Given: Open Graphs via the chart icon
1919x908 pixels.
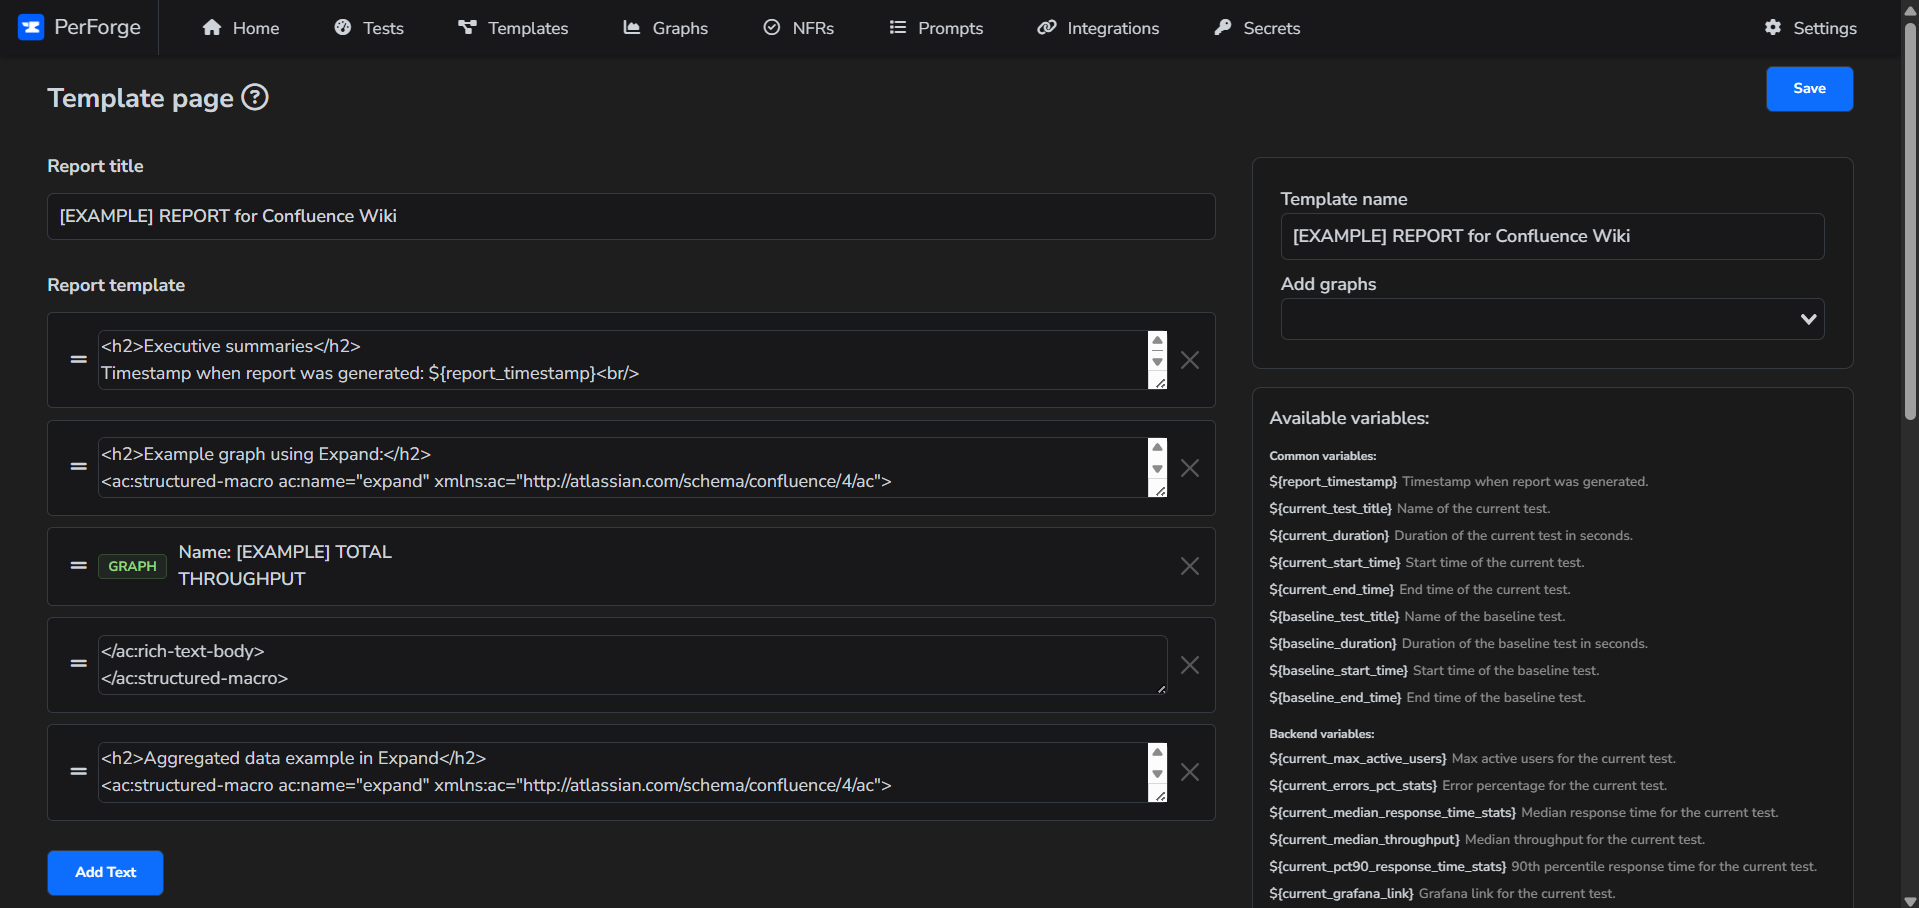Looking at the screenshot, I should coord(631,27).
